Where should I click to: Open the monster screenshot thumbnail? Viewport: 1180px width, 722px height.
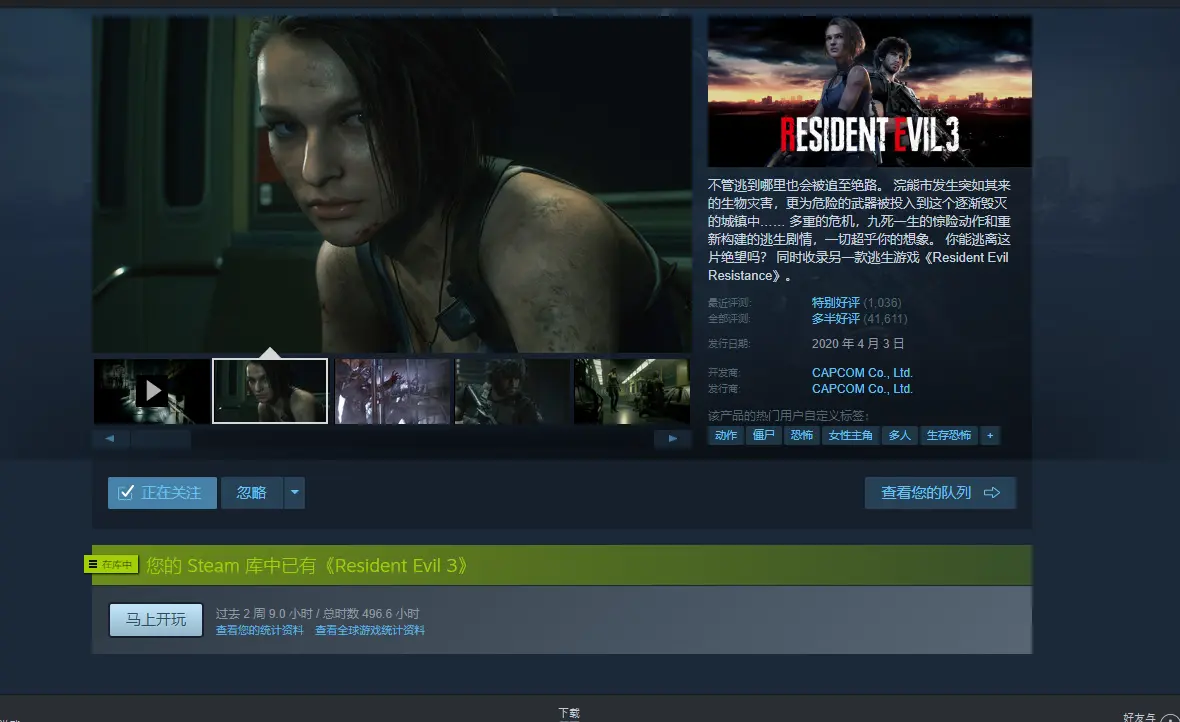(392, 391)
